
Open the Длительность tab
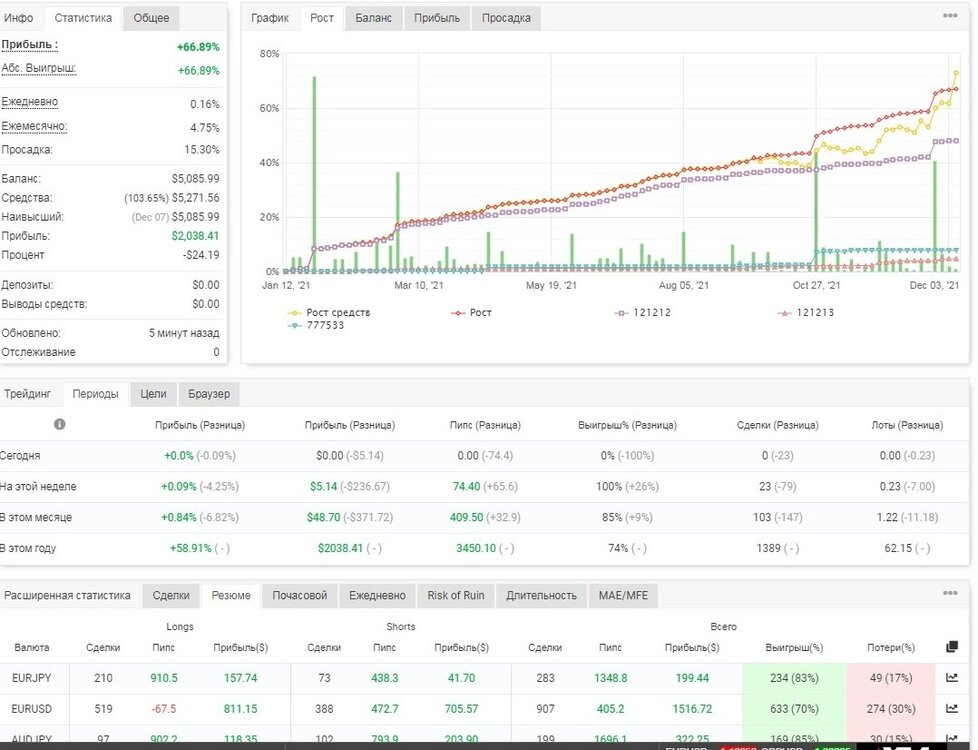(x=541, y=595)
